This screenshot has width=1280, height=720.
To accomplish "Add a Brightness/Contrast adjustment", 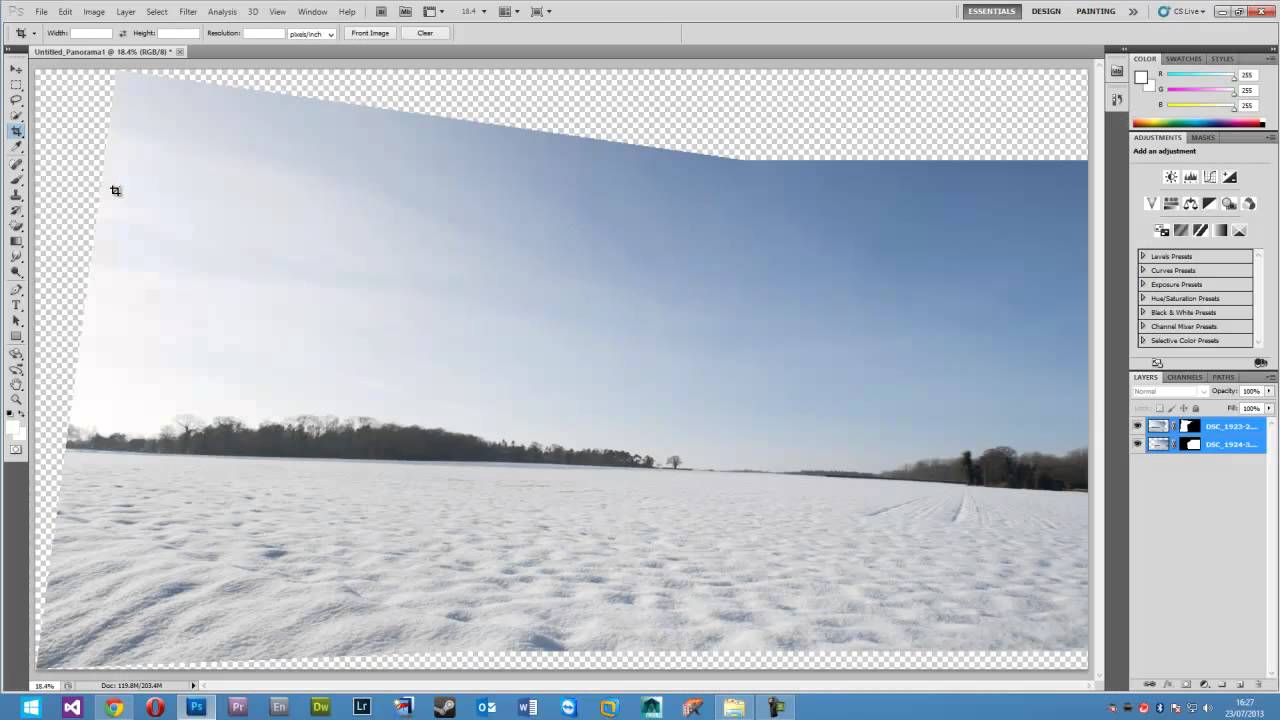I will 1171,177.
